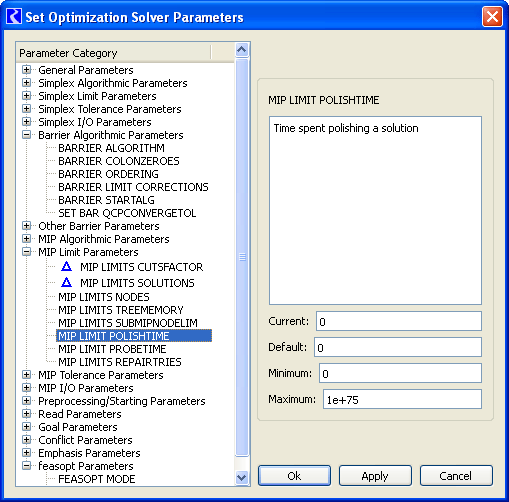Viewport: 509px width, 502px height.
Task: Collapse MIP Limit Parameters node
Action: click(x=26, y=252)
